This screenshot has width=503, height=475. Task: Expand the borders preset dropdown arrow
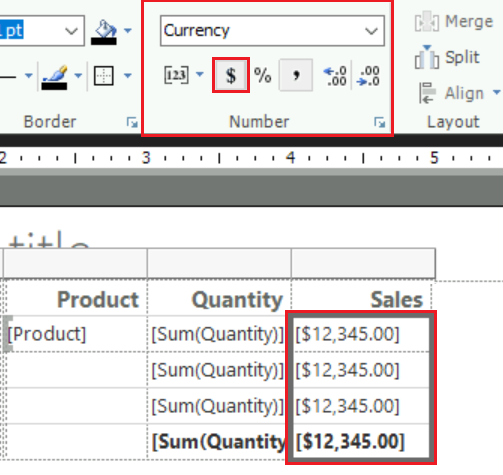pyautogui.click(x=128, y=75)
